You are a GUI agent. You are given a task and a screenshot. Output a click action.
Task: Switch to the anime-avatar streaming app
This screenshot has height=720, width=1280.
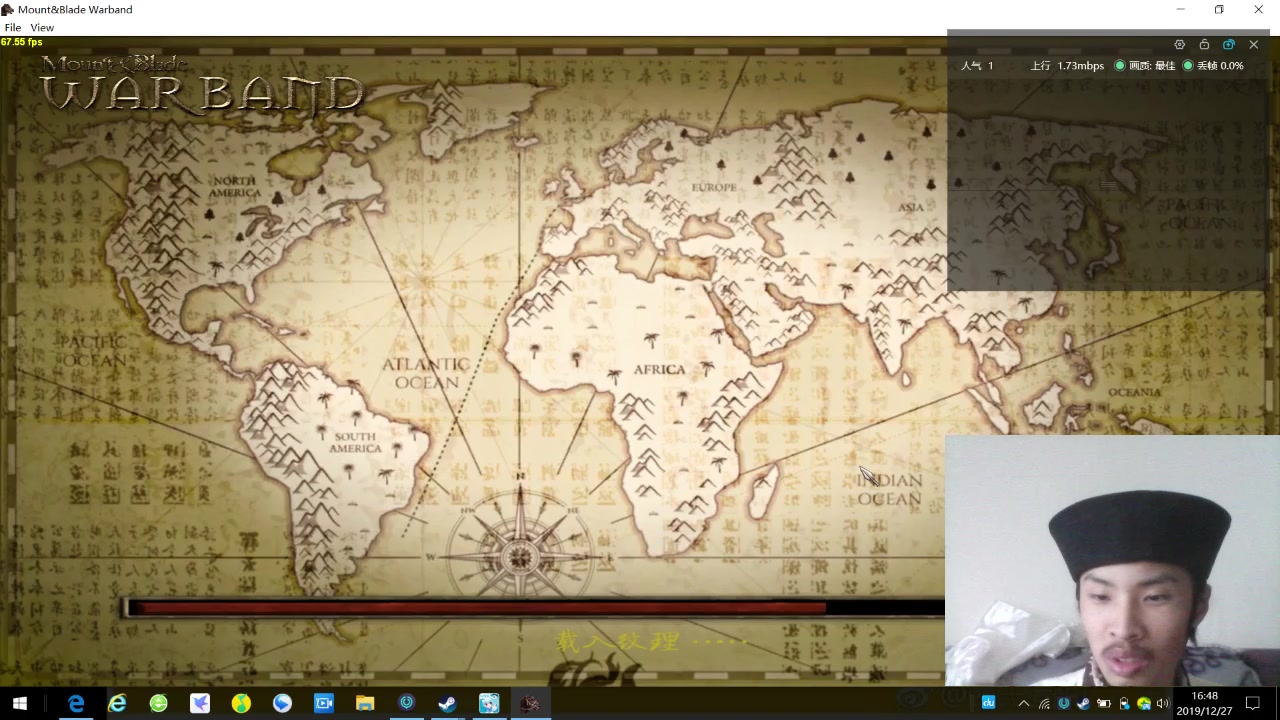coord(488,704)
